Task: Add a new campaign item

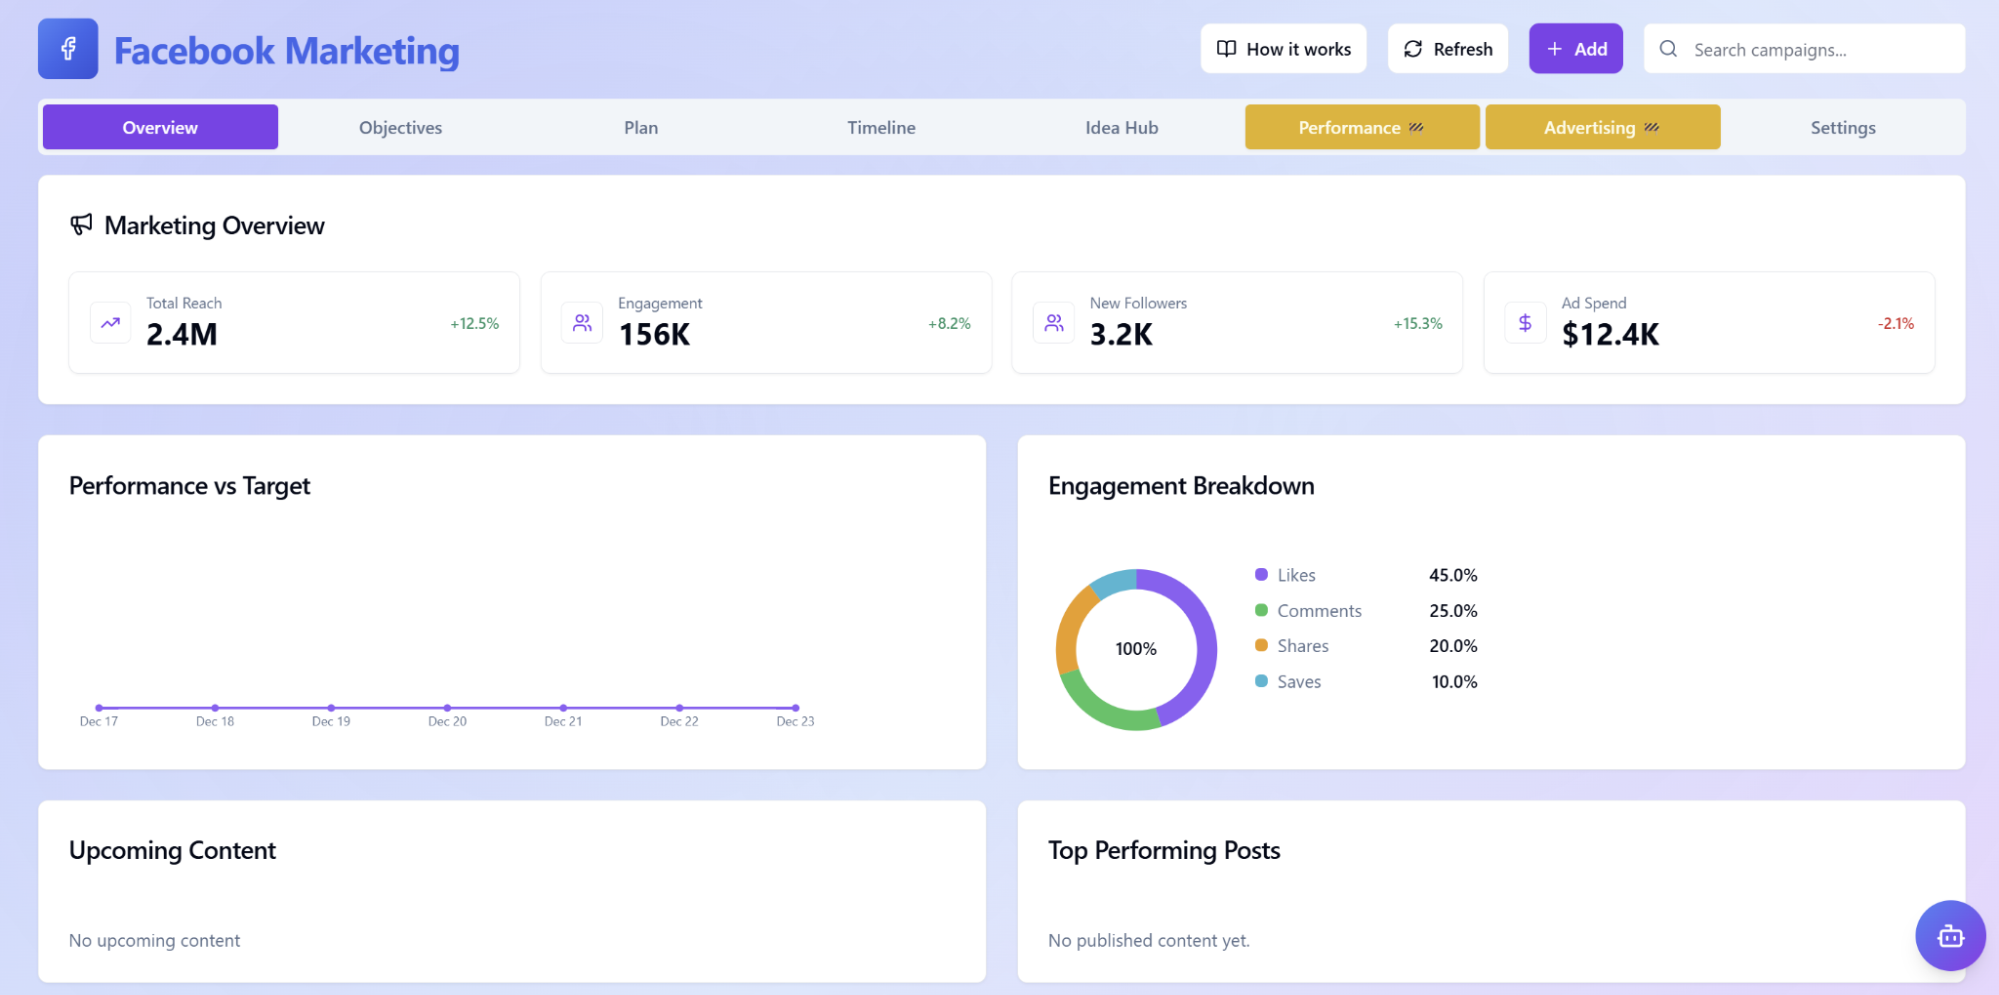Action: click(1575, 49)
